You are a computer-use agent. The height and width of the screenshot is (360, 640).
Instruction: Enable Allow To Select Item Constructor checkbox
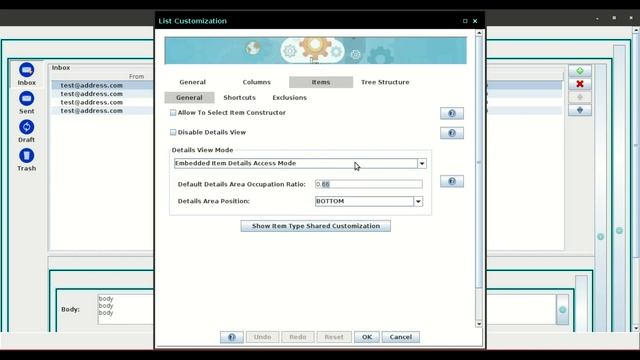[x=173, y=113]
